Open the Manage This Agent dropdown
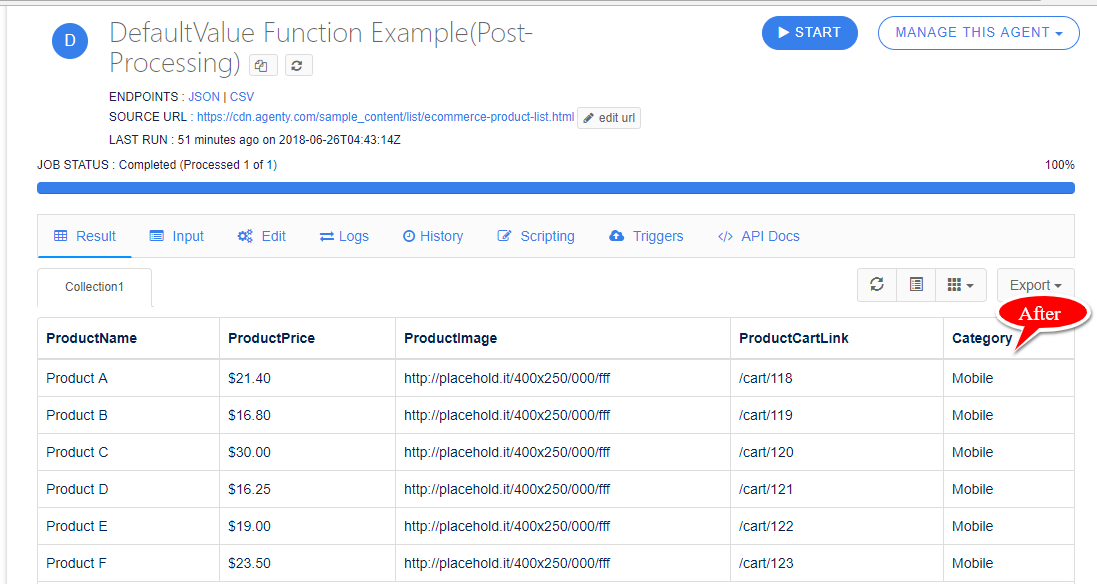 point(978,32)
